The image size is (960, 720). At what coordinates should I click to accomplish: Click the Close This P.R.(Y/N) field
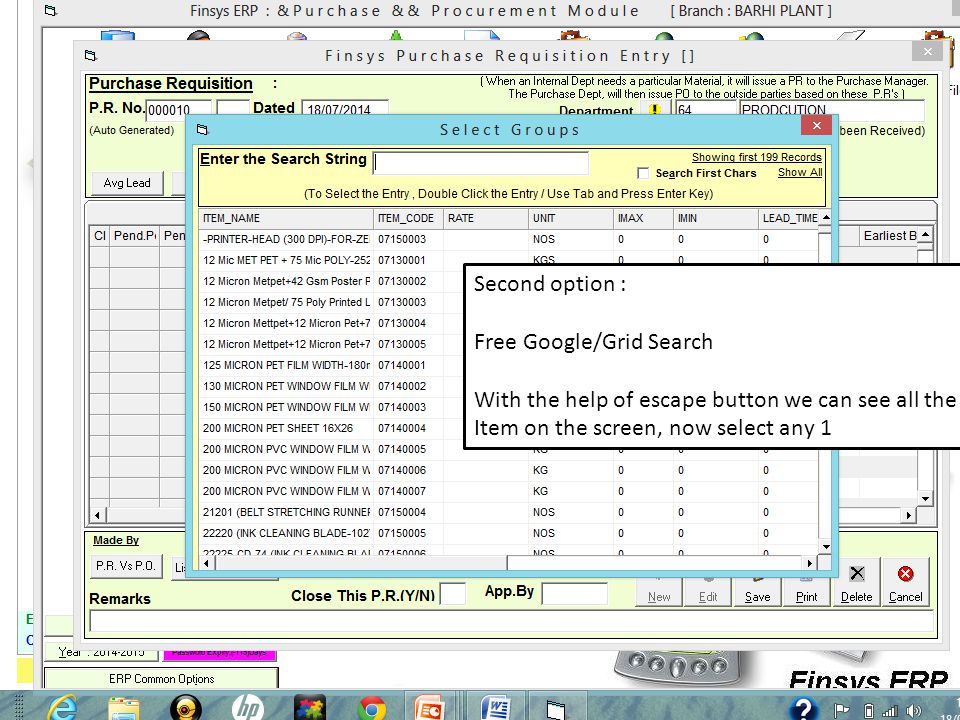pyautogui.click(x=453, y=594)
